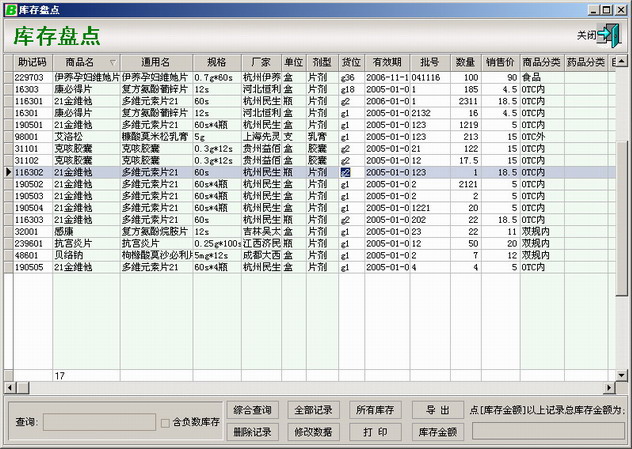Click the 有效期 column header

(x=385, y=62)
